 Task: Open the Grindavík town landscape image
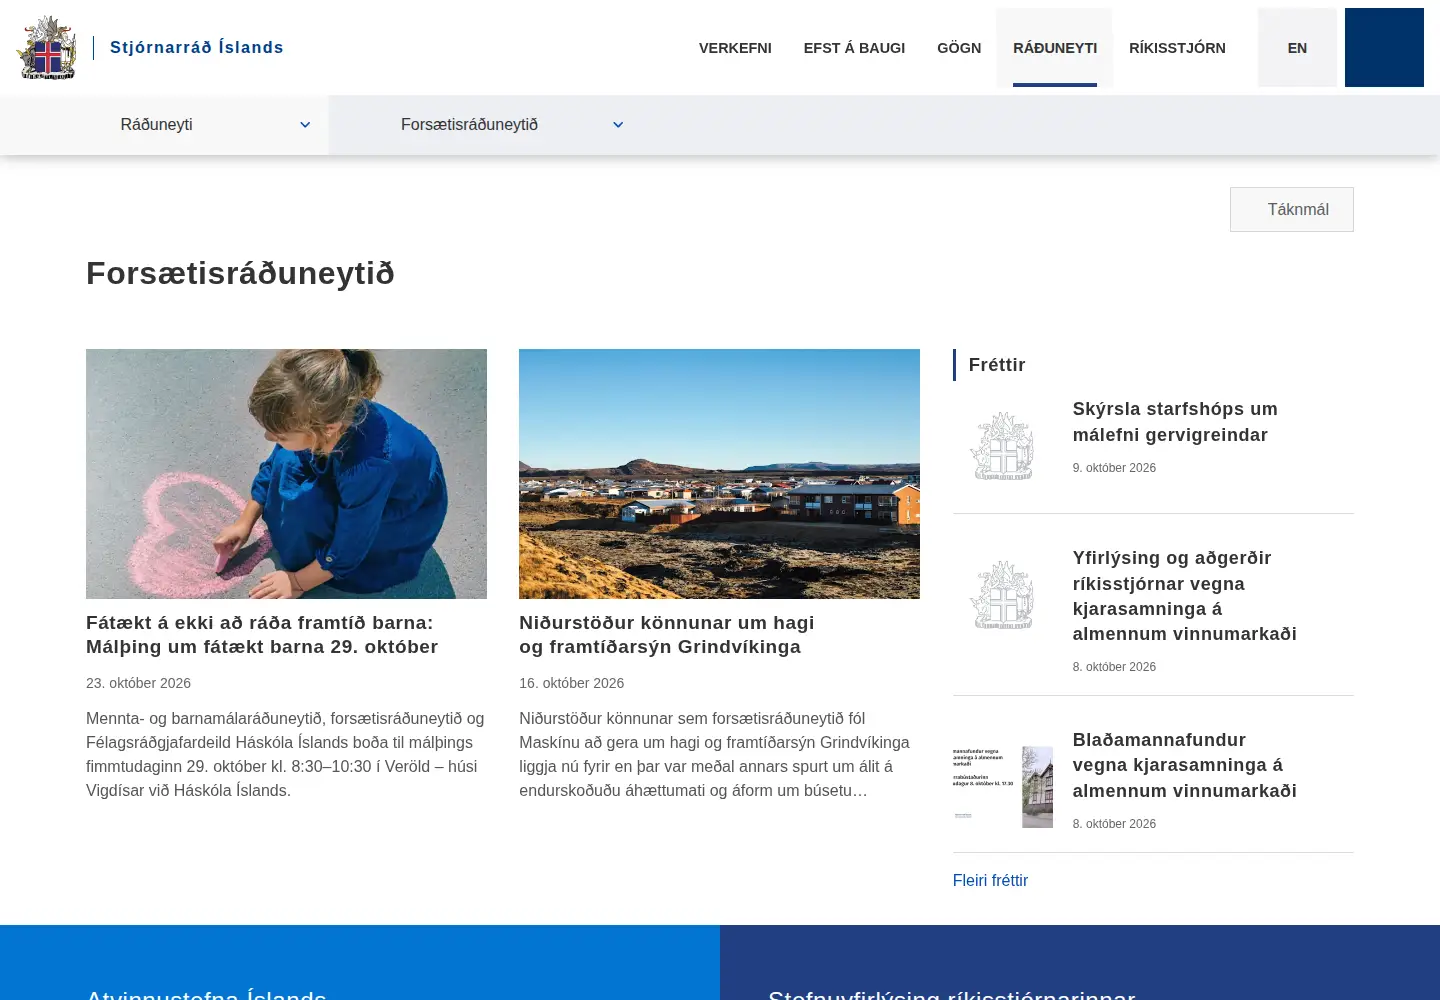(719, 474)
